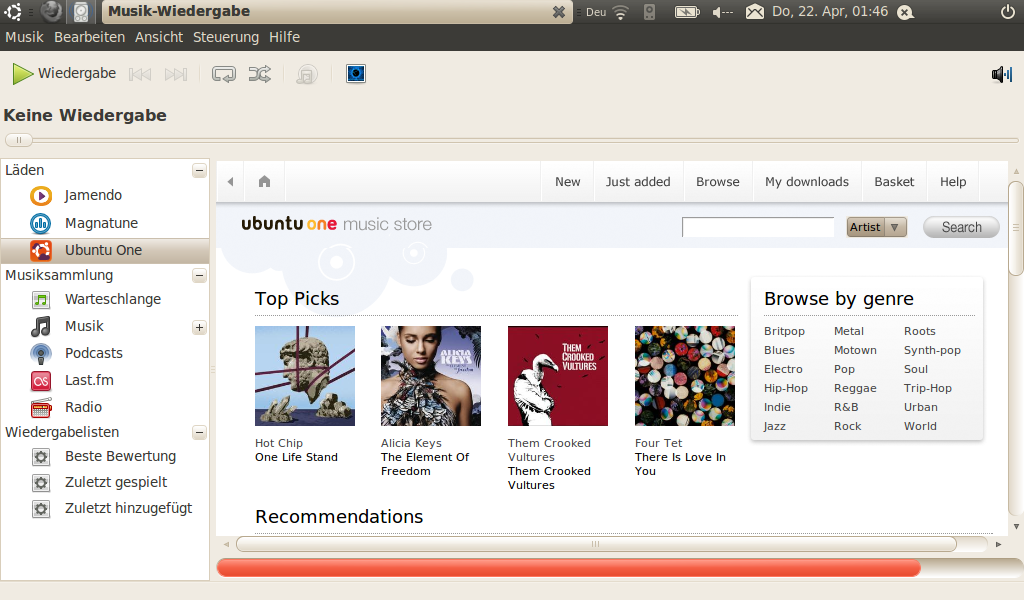Open the Them Crooked Vultures album cover

pyautogui.click(x=558, y=376)
